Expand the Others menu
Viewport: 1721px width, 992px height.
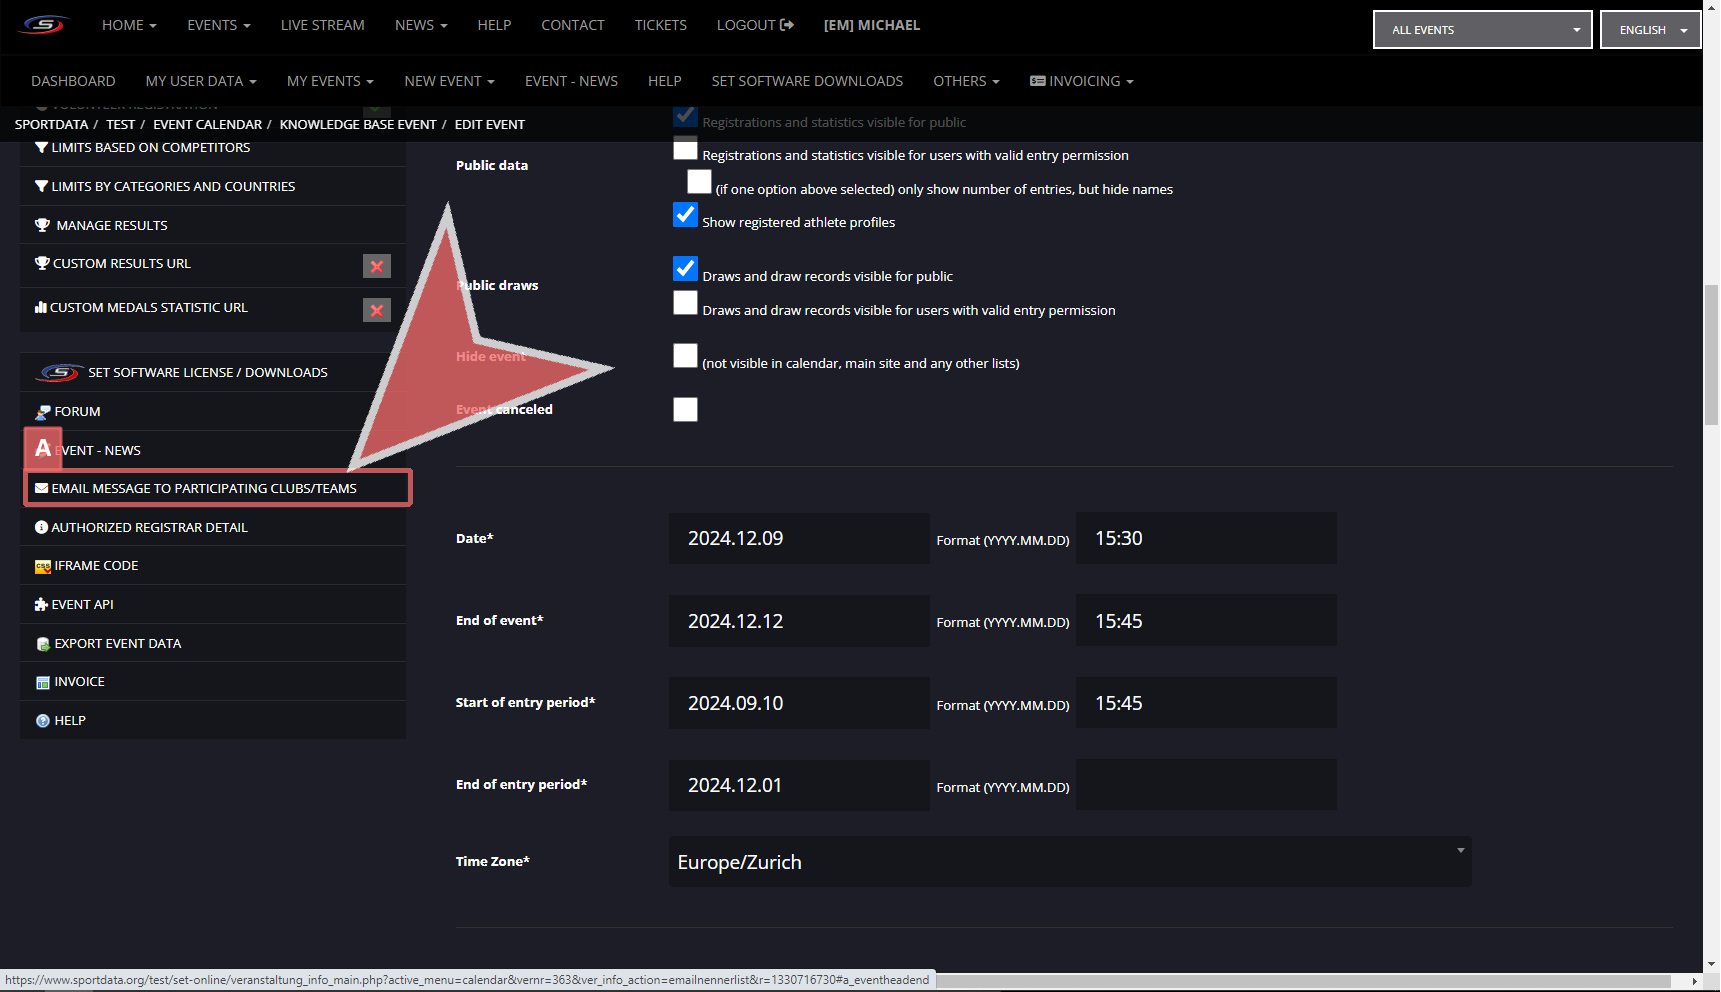point(966,81)
